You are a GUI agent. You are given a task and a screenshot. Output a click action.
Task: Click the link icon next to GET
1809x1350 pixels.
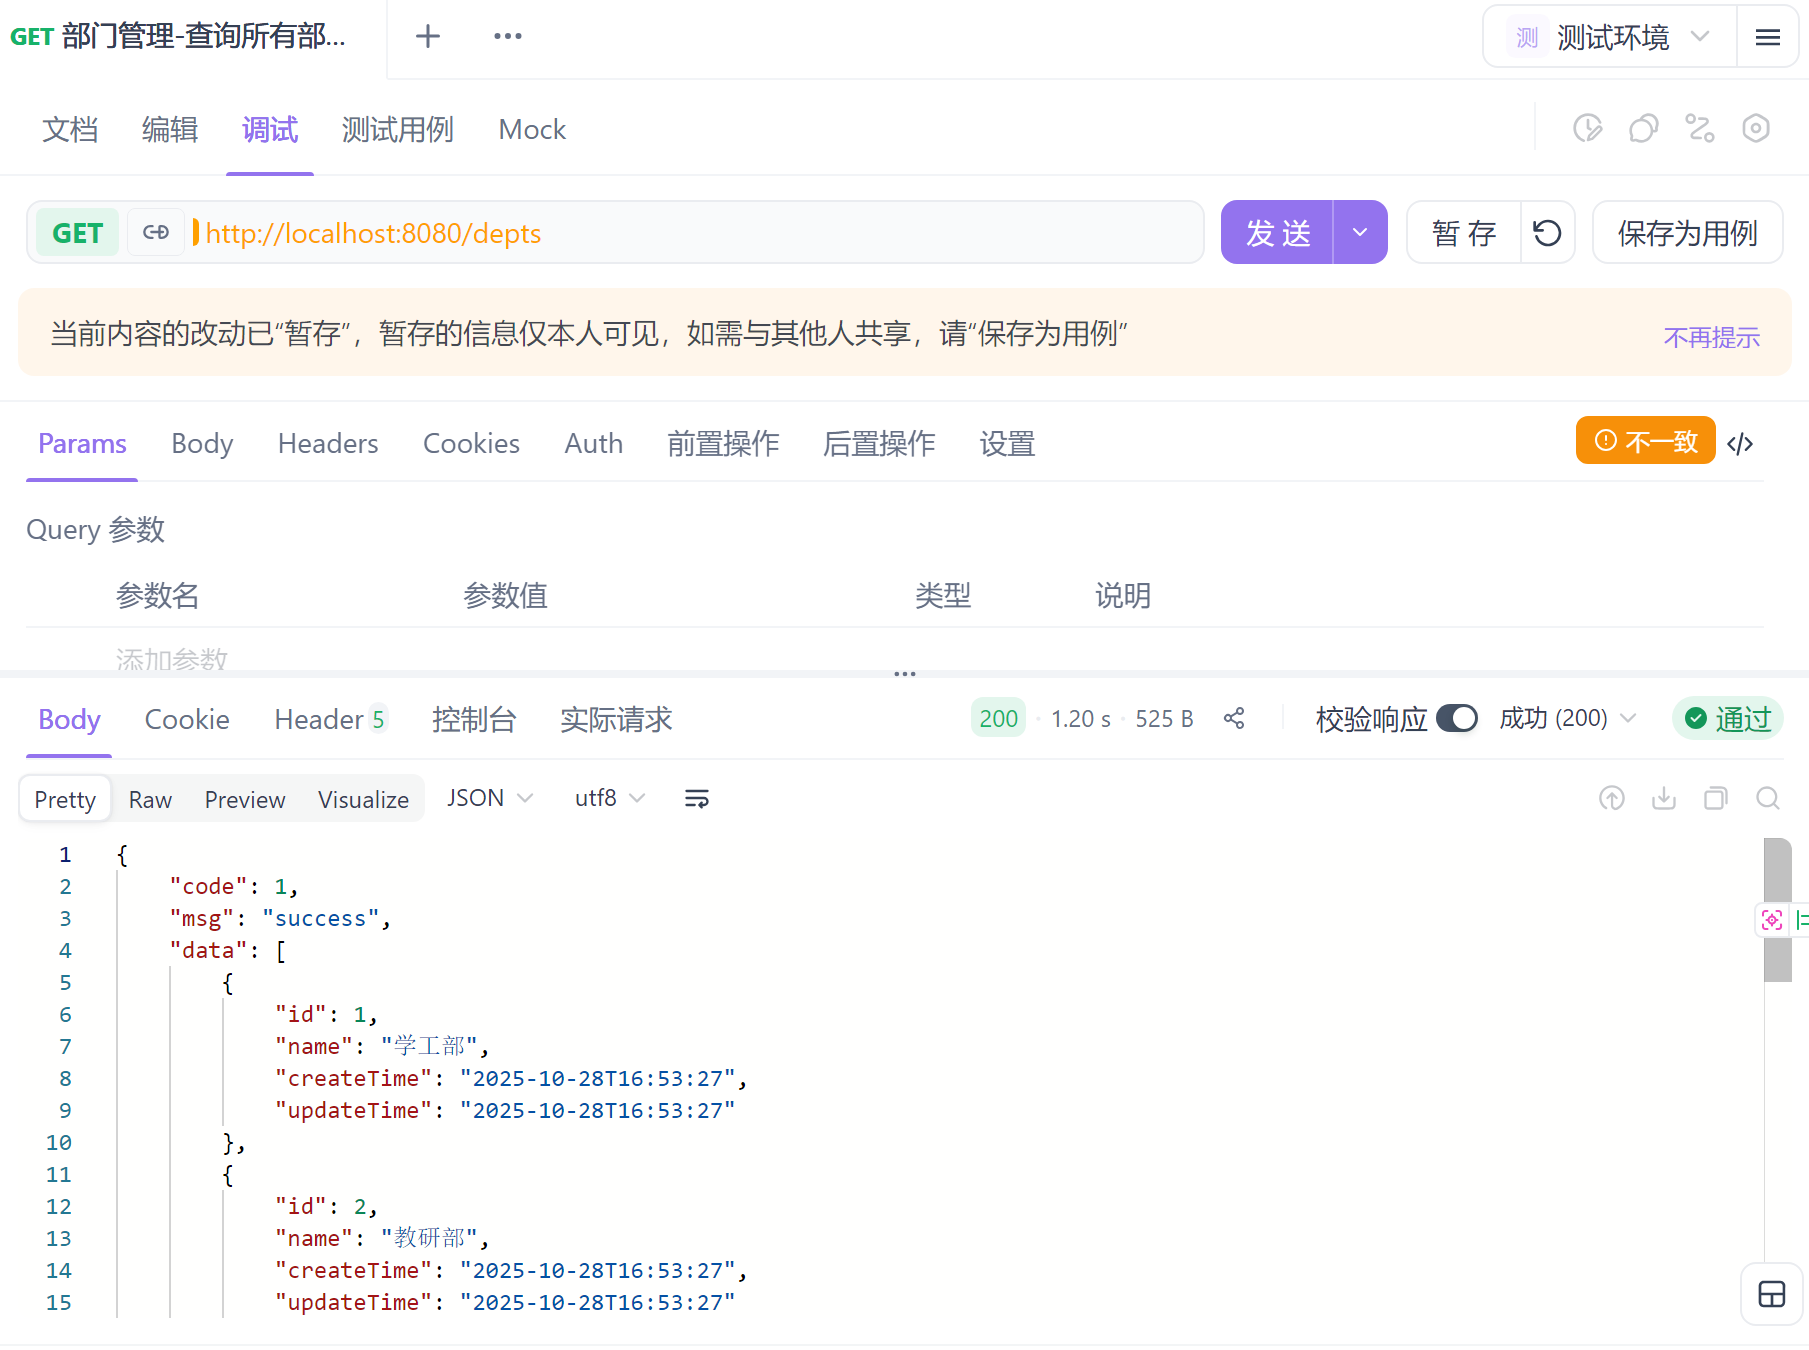156,232
